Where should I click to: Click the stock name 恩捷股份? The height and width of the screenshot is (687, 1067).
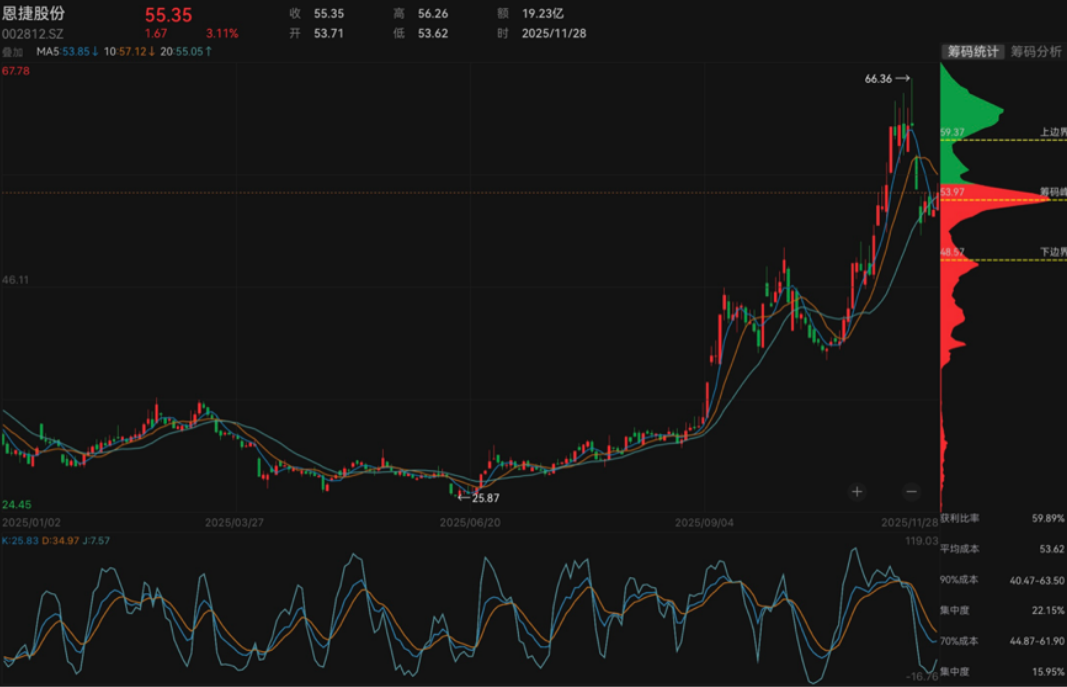(x=33, y=14)
